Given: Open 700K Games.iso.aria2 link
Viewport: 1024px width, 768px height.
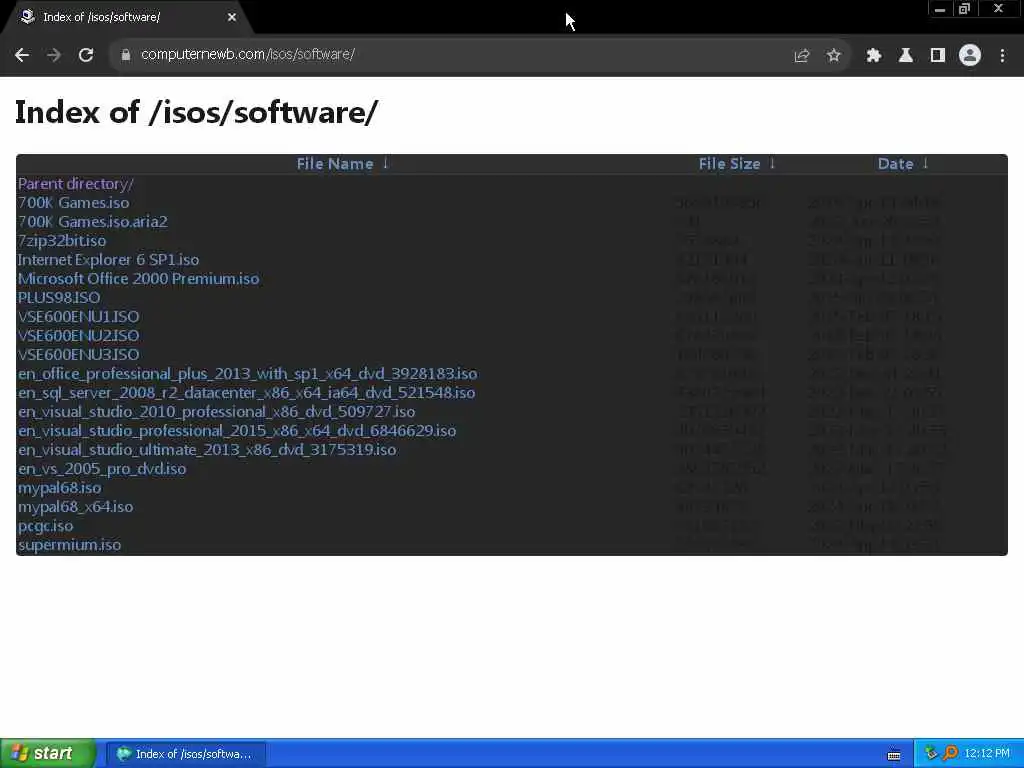Looking at the screenshot, I should (93, 222).
